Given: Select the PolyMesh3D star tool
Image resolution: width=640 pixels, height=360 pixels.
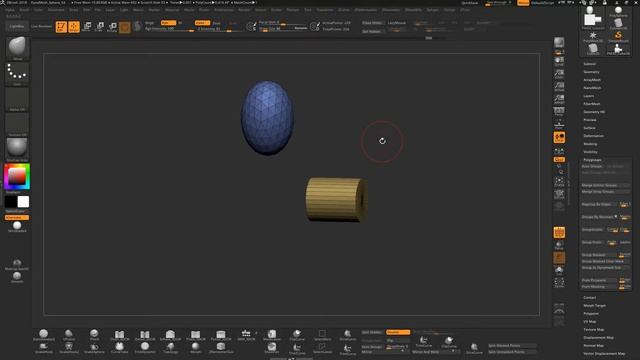Looking at the screenshot, I should (x=593, y=37).
